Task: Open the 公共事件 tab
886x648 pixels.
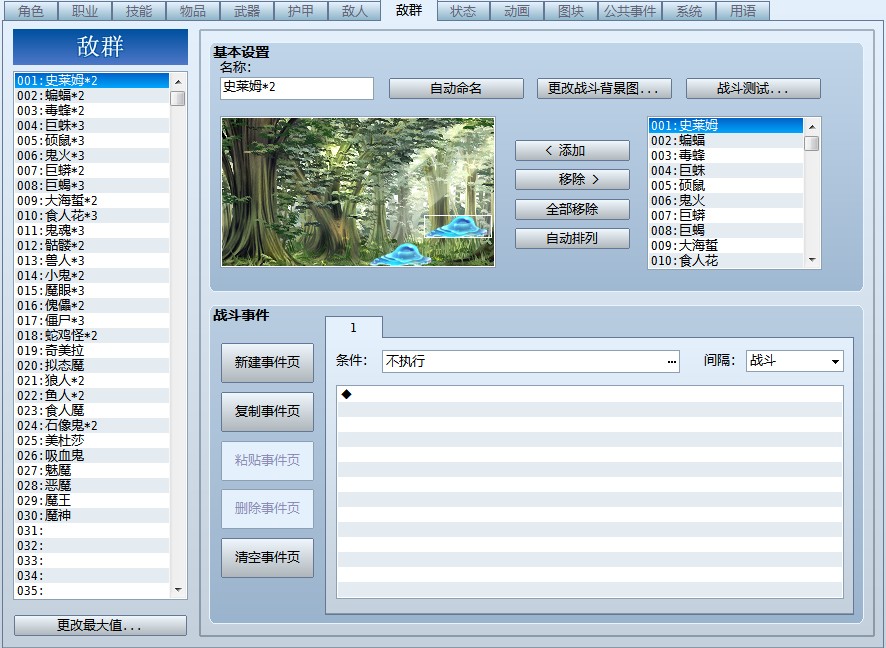Action: click(x=630, y=11)
